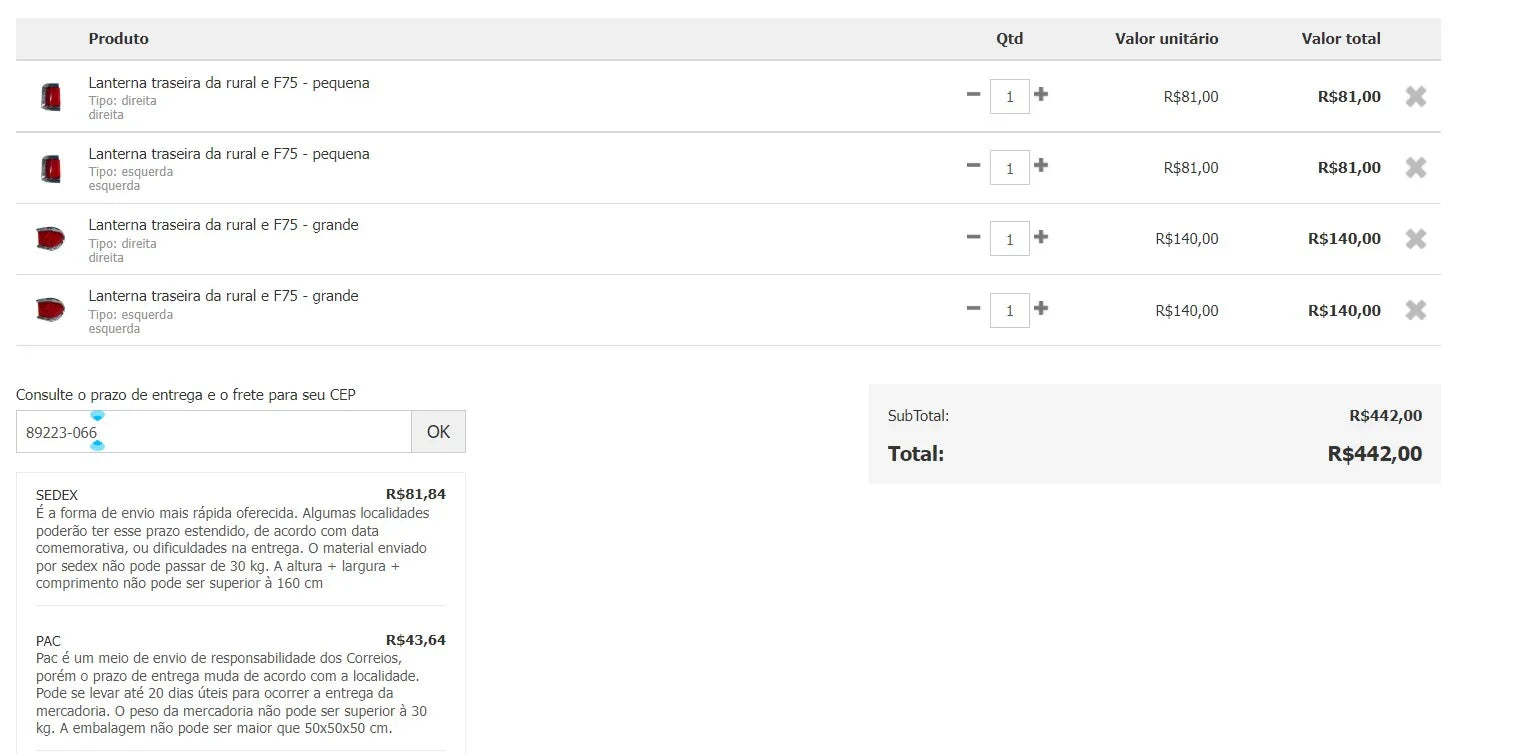1527x754 pixels.
Task: Open the left-side 'grande' lanterna product link
Action: coord(223,296)
